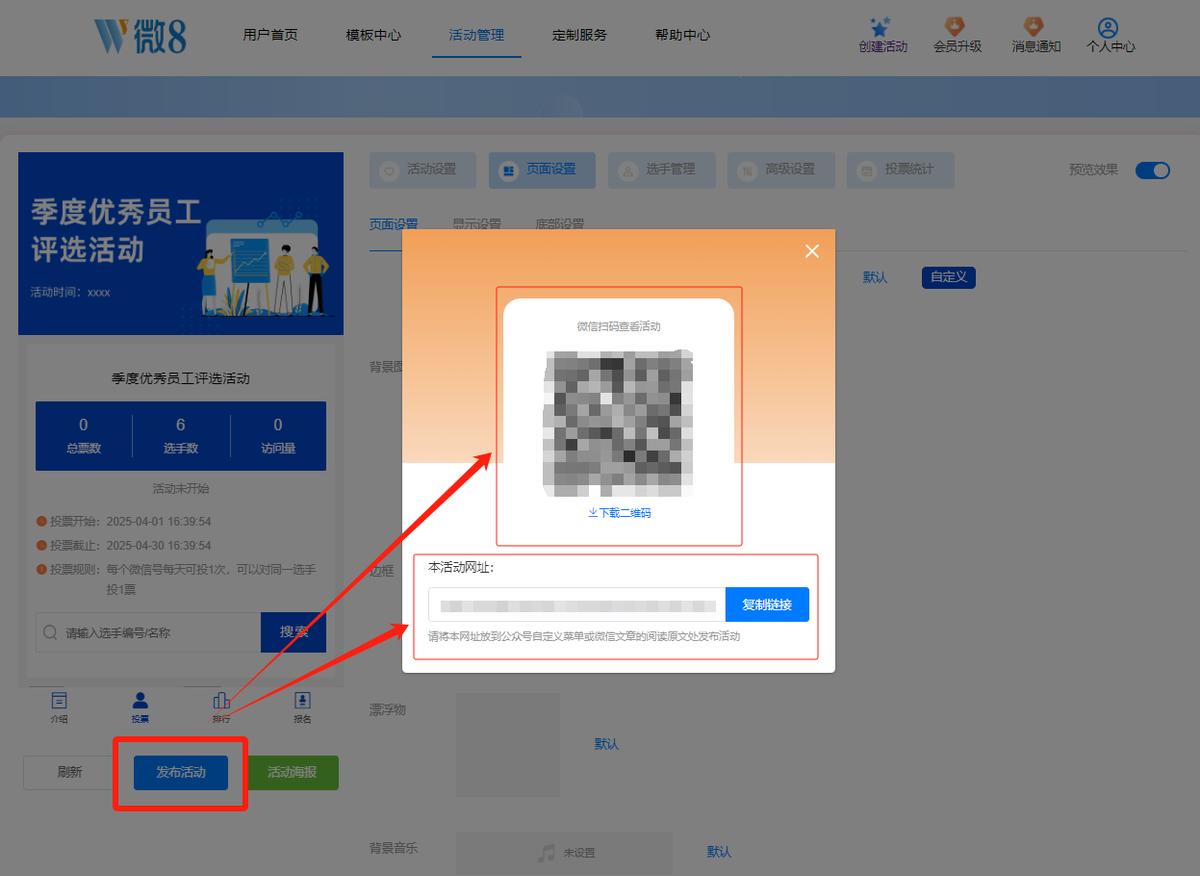Image resolution: width=1200 pixels, height=876 pixels.
Task: Open 消息通知 icon
Action: tap(1035, 26)
